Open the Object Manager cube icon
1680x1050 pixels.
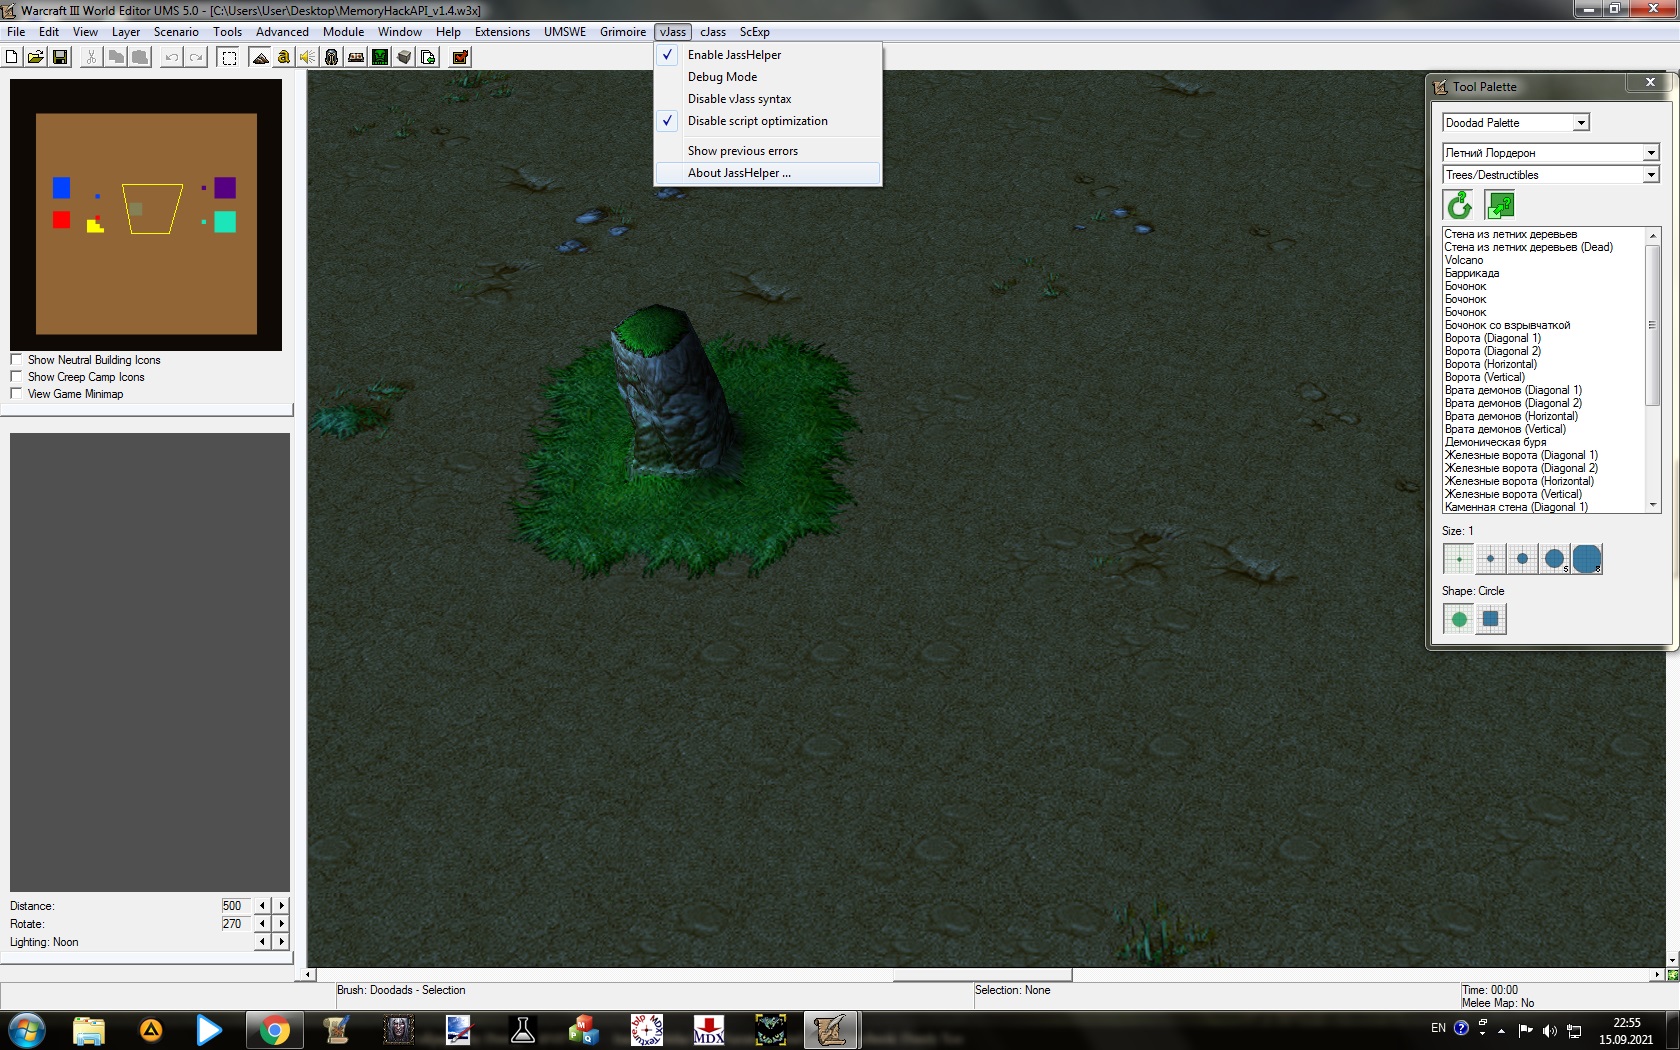coord(404,57)
